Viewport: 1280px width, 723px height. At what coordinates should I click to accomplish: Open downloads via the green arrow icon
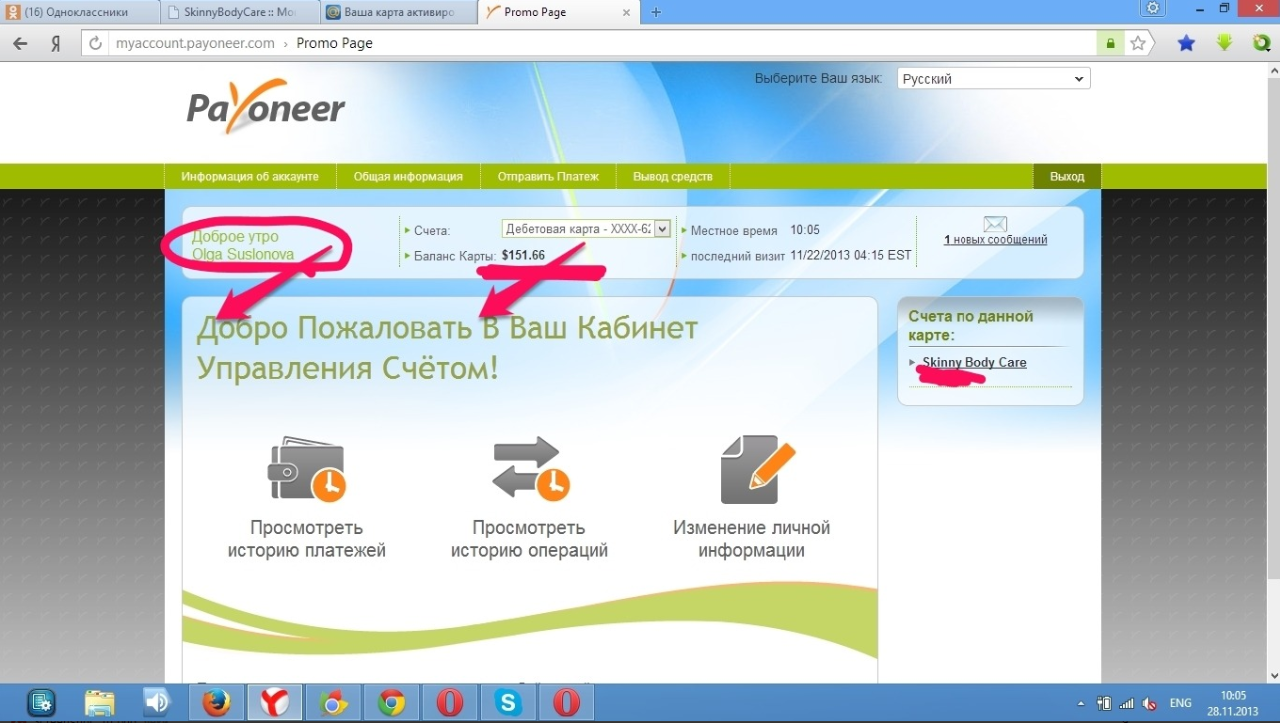pos(1224,43)
